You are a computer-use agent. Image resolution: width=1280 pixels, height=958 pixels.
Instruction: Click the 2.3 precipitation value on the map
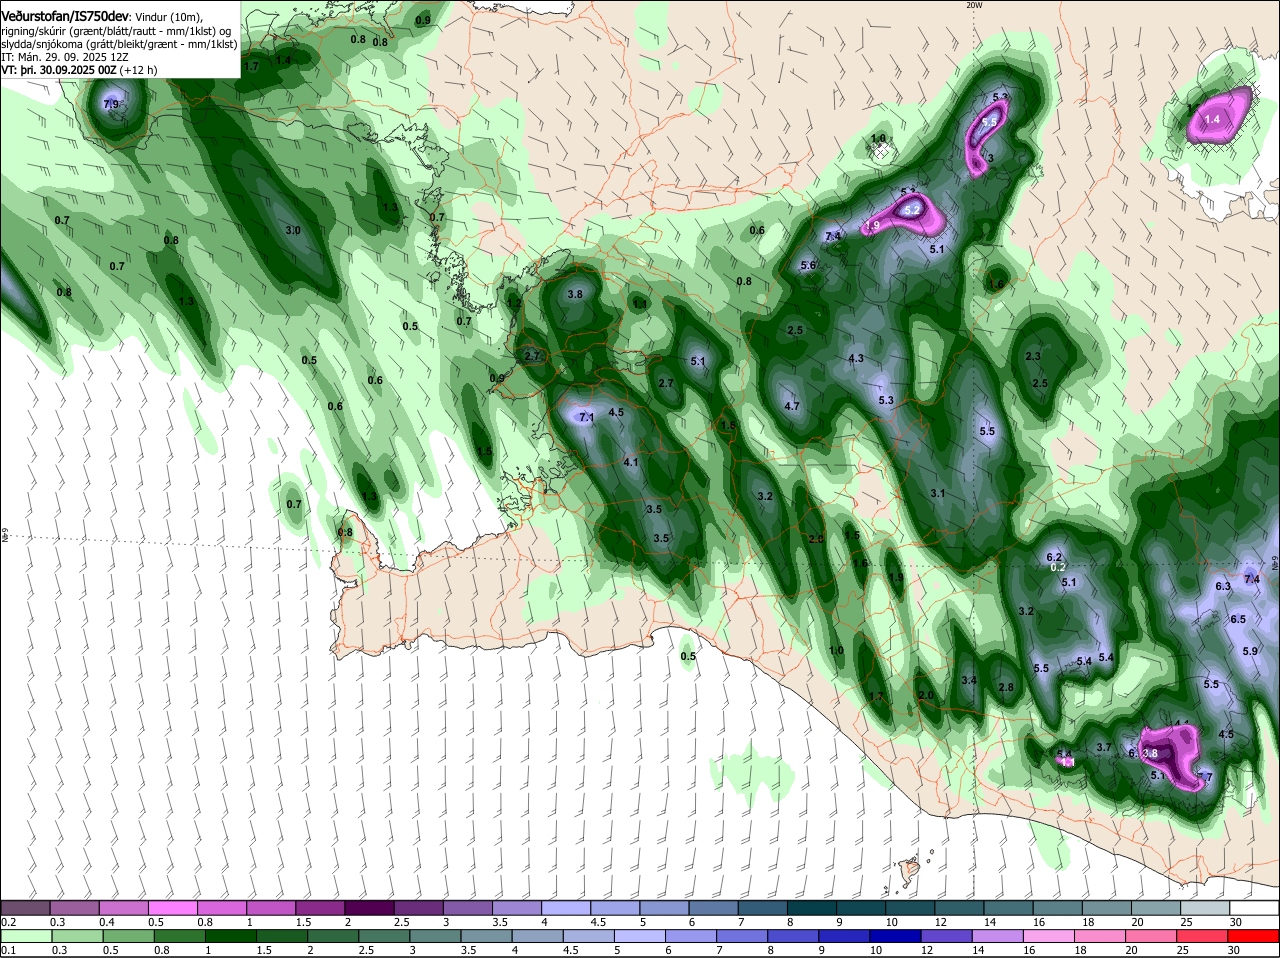pyautogui.click(x=1034, y=356)
